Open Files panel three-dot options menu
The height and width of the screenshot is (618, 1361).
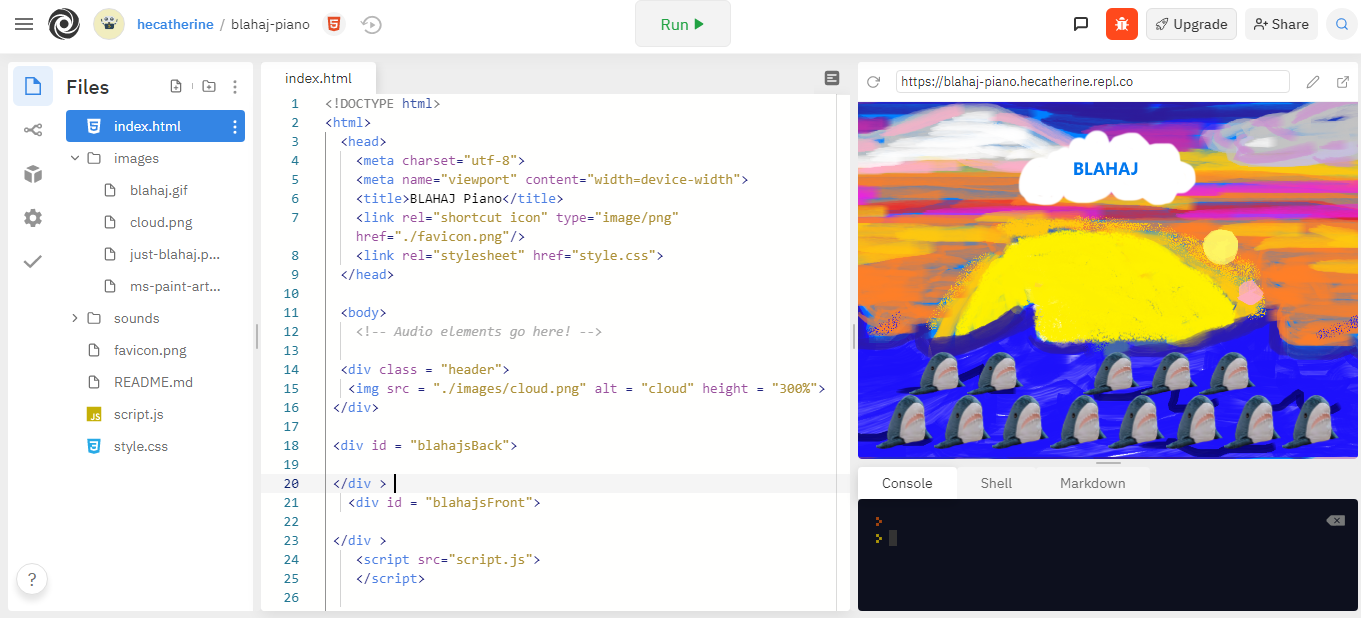pos(235,87)
